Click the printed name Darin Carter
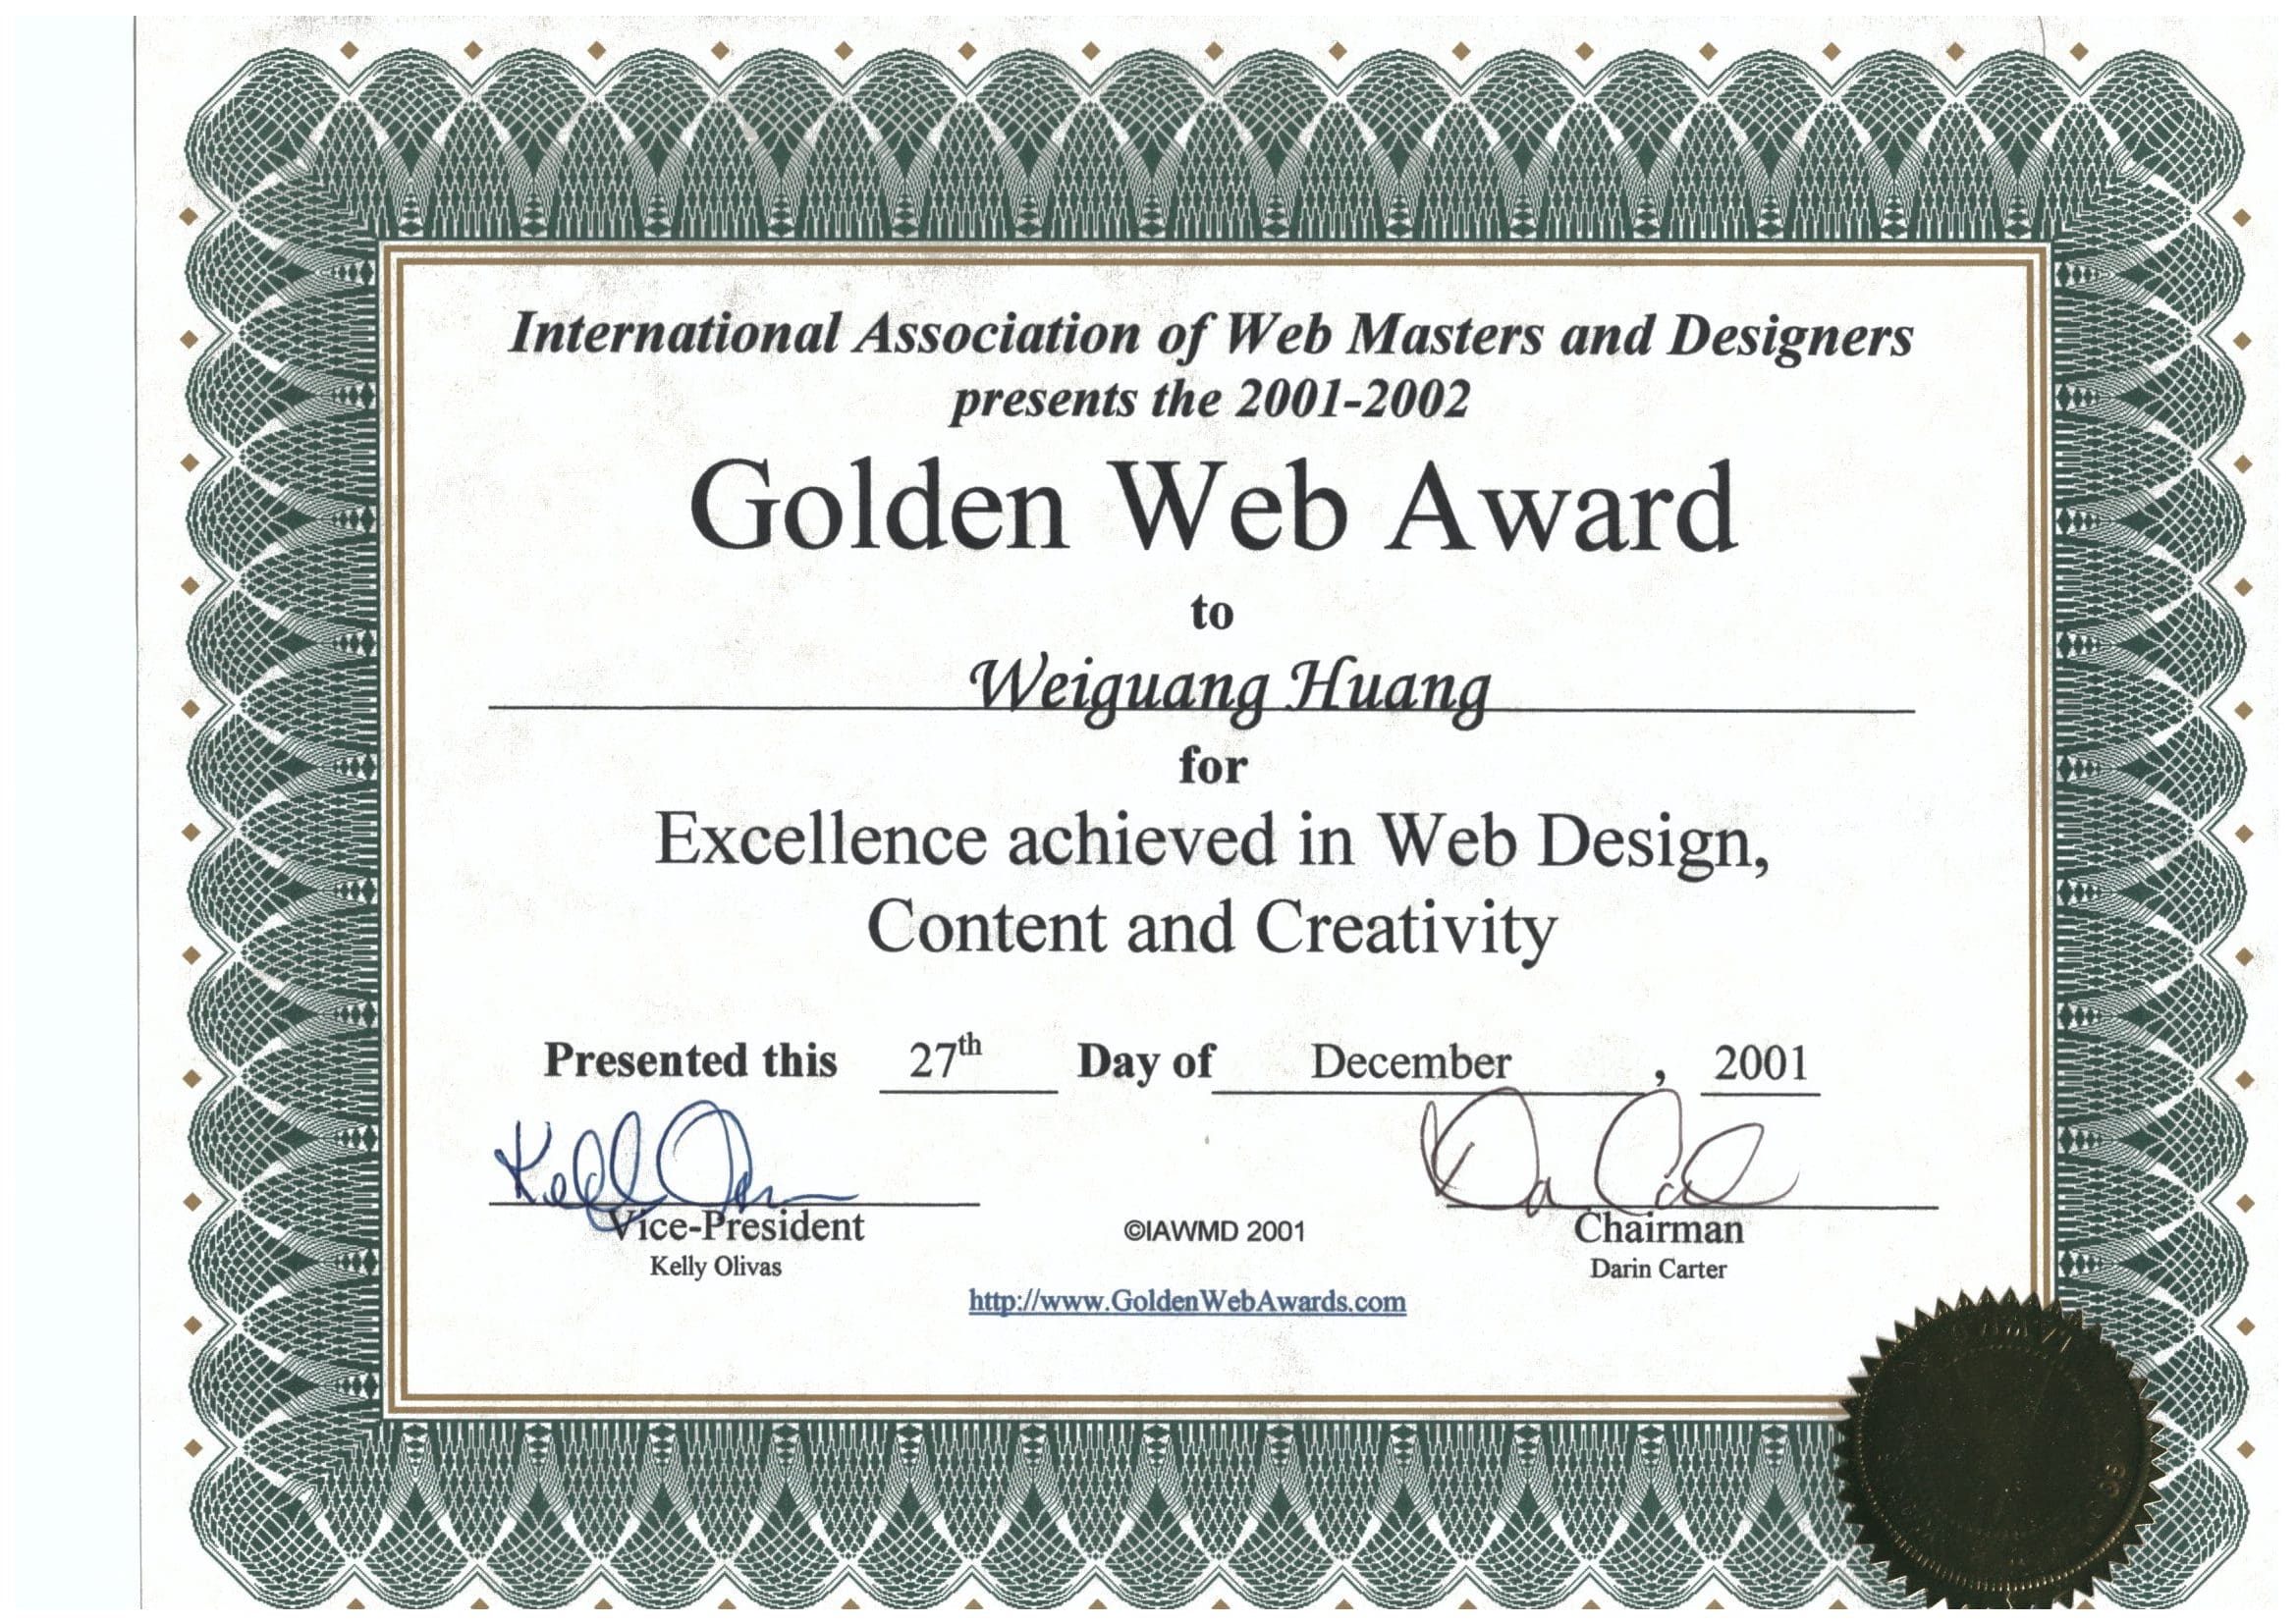 point(1658,1269)
